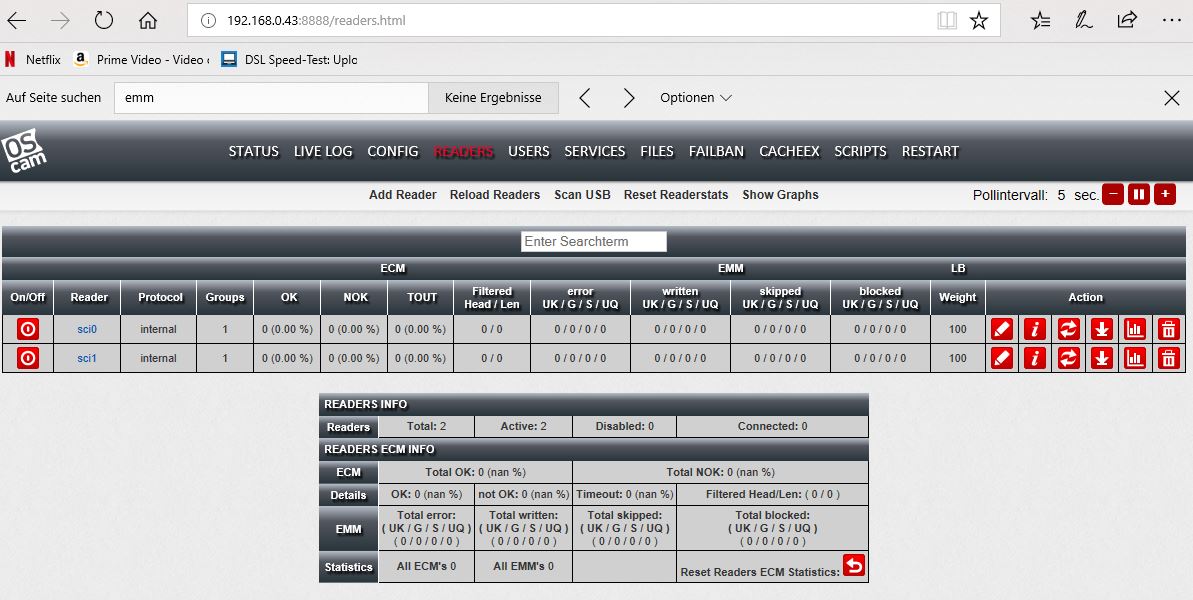The width and height of the screenshot is (1193, 600).
Task: Click the edit pencil icon for sci0
Action: click(1001, 328)
